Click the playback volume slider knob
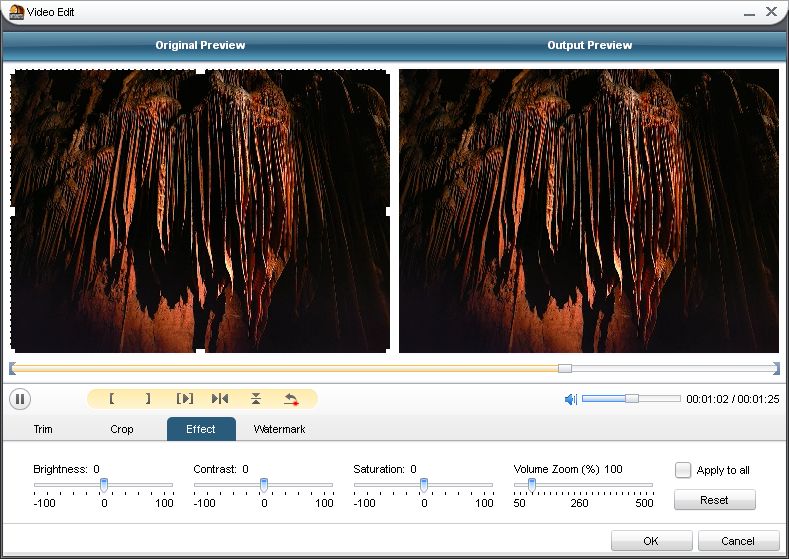 coord(632,398)
